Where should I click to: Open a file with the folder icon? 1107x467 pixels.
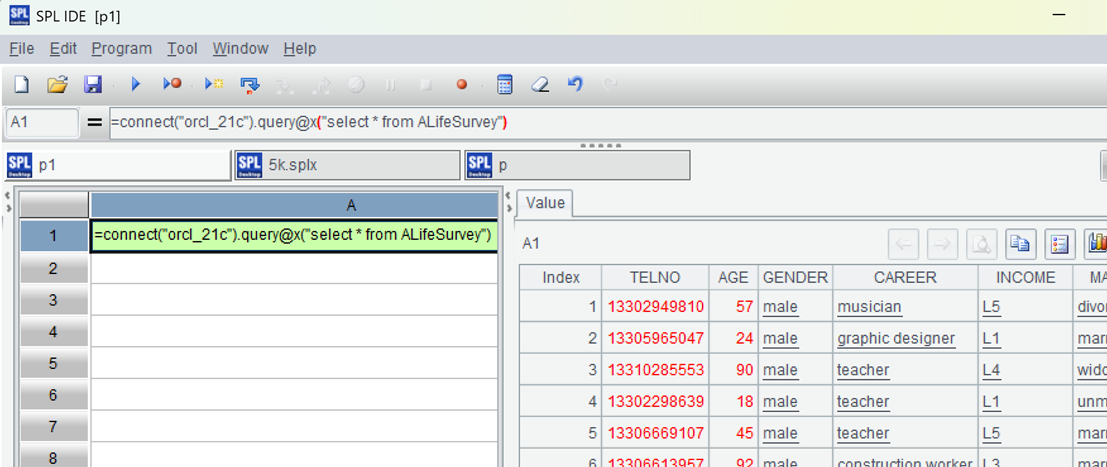coord(57,85)
